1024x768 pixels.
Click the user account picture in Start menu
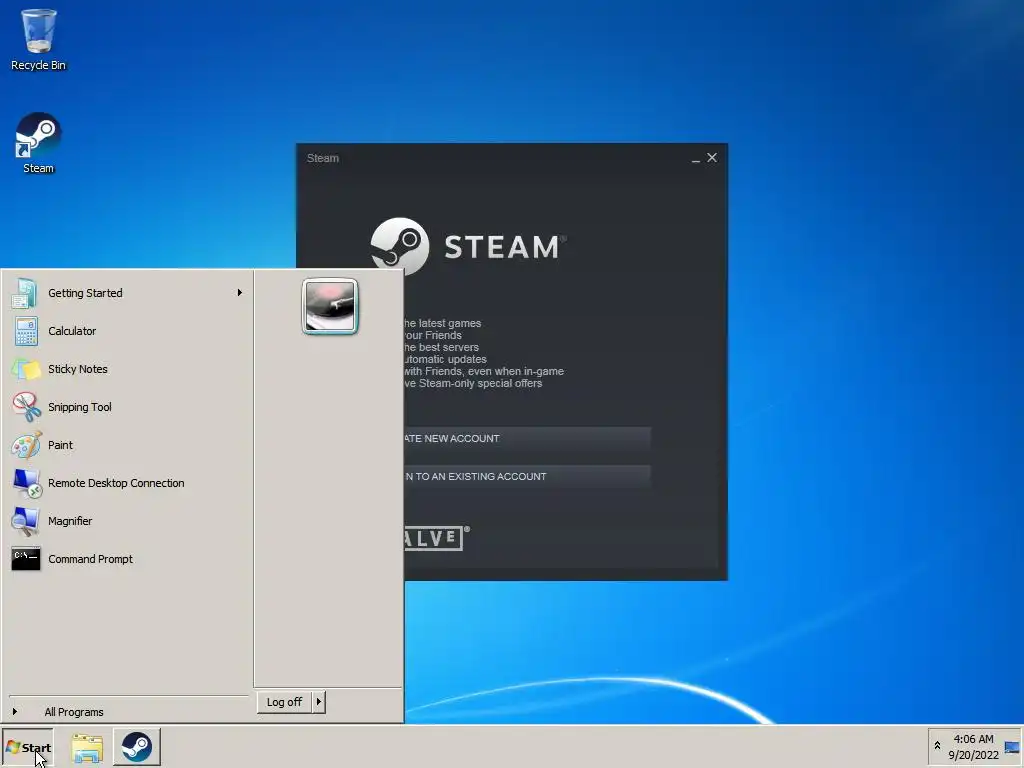pos(330,306)
